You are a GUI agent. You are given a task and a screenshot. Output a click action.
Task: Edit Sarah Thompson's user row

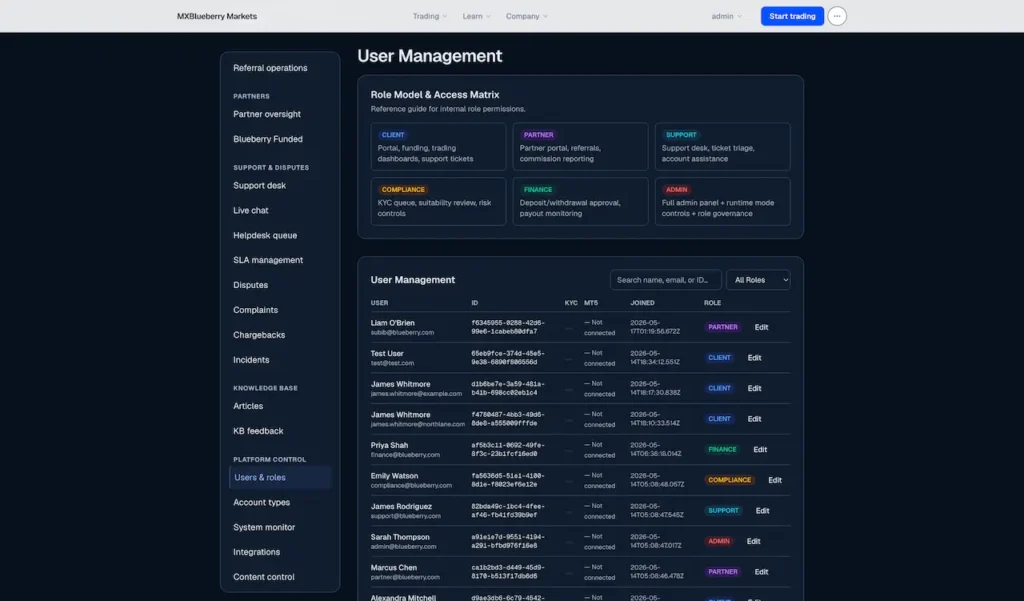(x=753, y=542)
